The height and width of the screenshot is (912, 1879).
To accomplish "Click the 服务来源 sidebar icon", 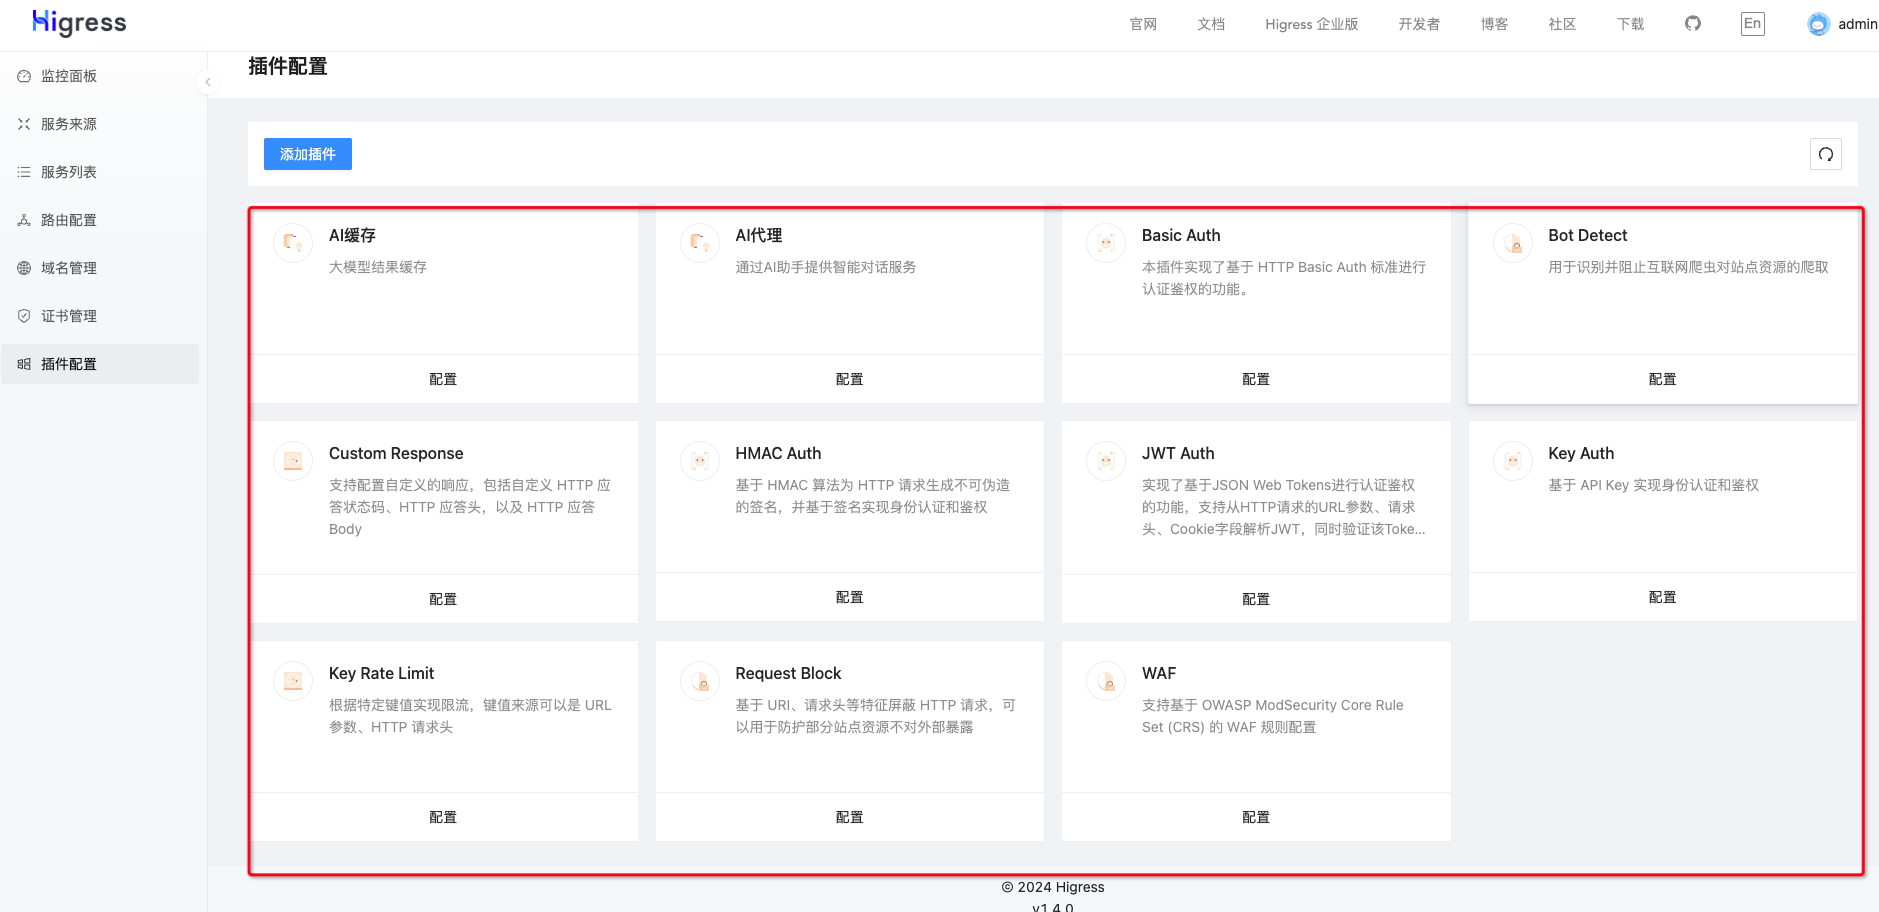I will [24, 124].
